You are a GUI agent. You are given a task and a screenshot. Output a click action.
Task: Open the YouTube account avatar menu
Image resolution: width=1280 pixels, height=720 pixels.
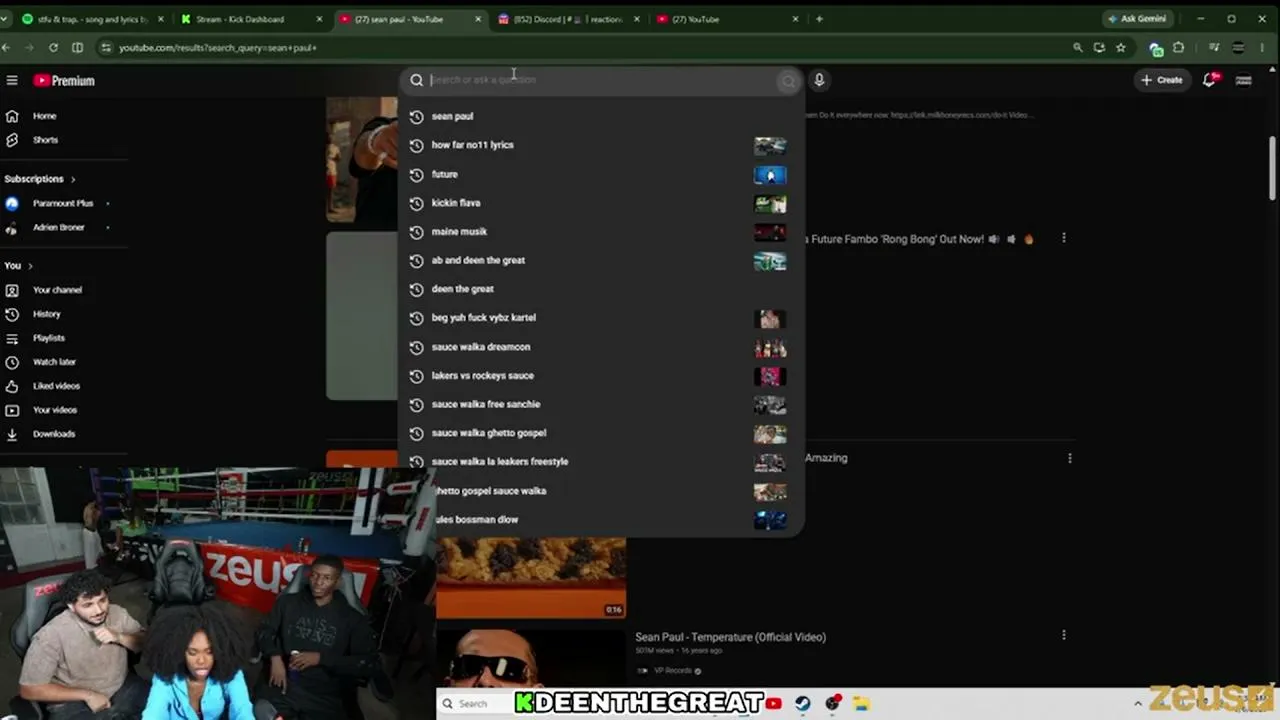[1244, 80]
